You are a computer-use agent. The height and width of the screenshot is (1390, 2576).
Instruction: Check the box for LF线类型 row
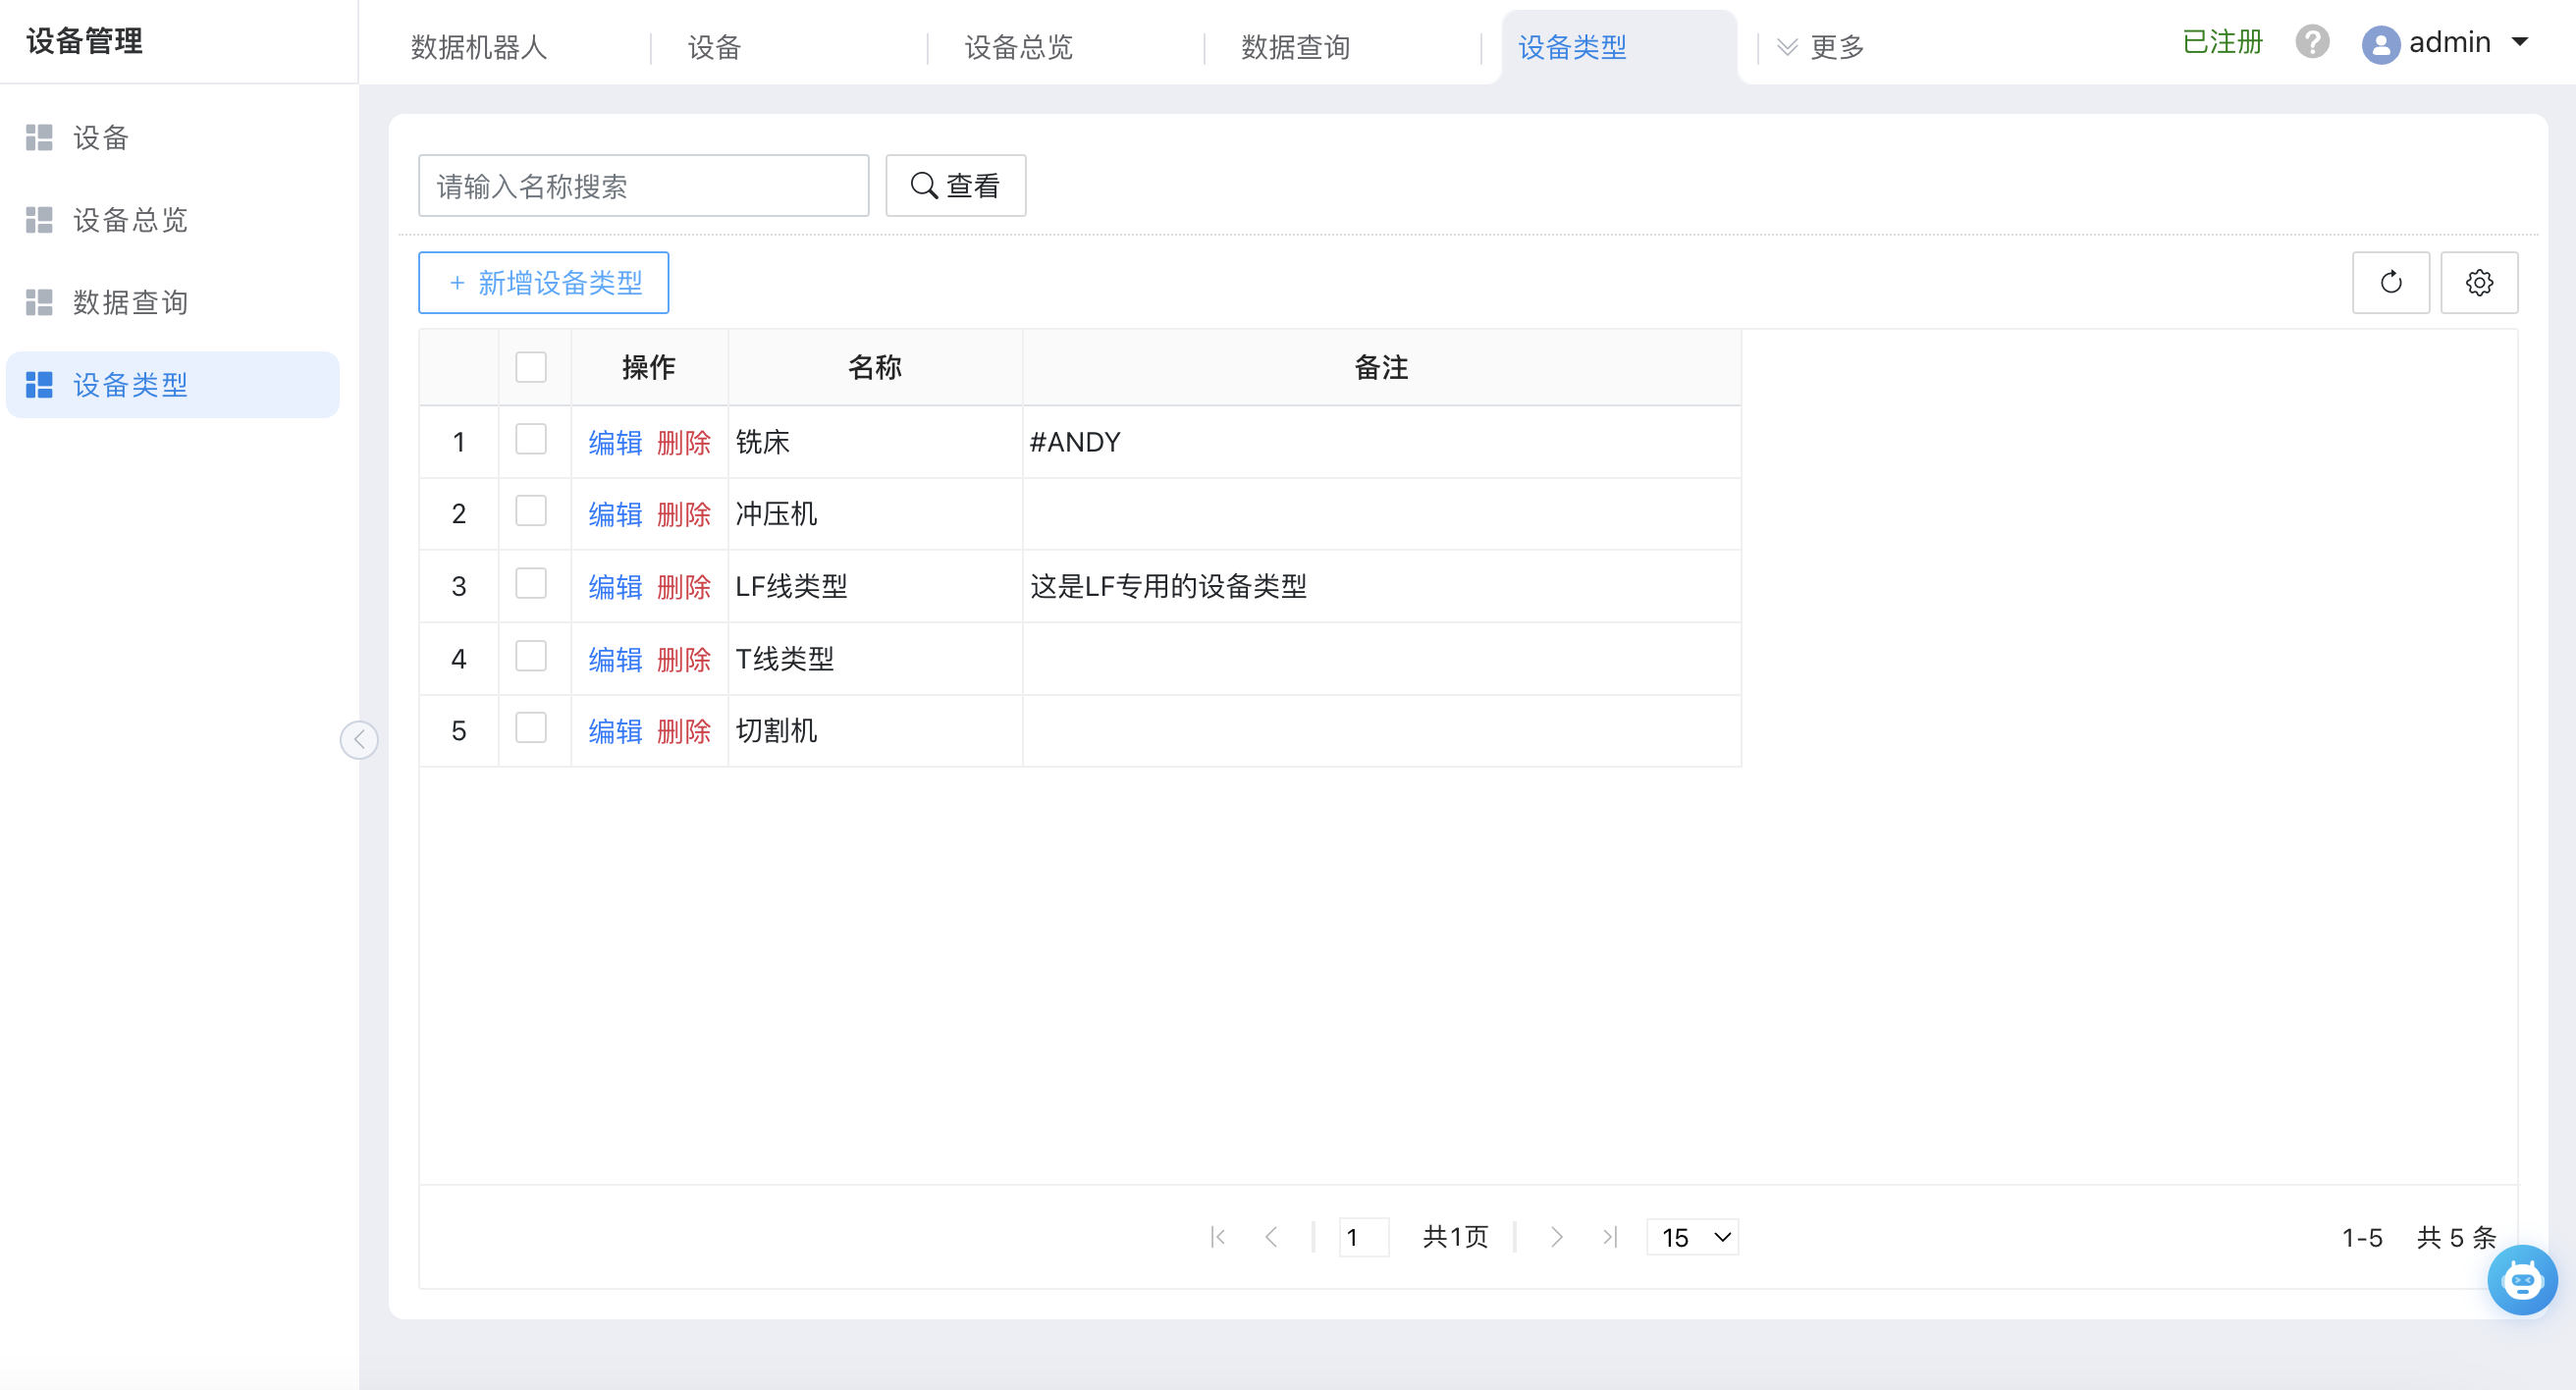coord(531,583)
